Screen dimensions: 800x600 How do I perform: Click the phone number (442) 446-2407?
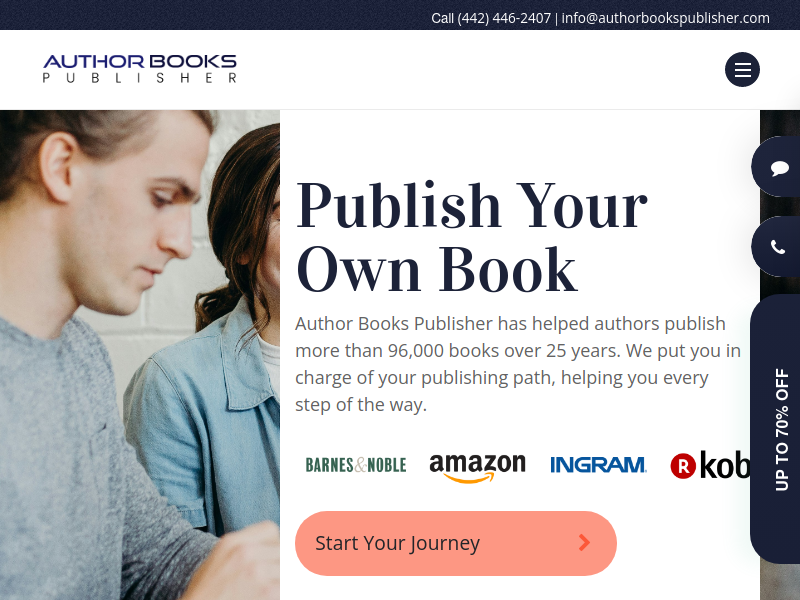coord(504,18)
